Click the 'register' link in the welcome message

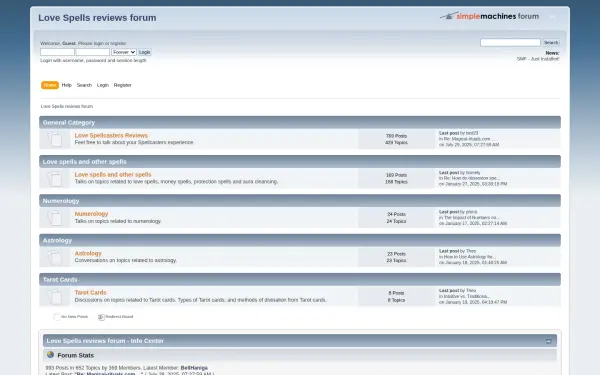(x=118, y=43)
